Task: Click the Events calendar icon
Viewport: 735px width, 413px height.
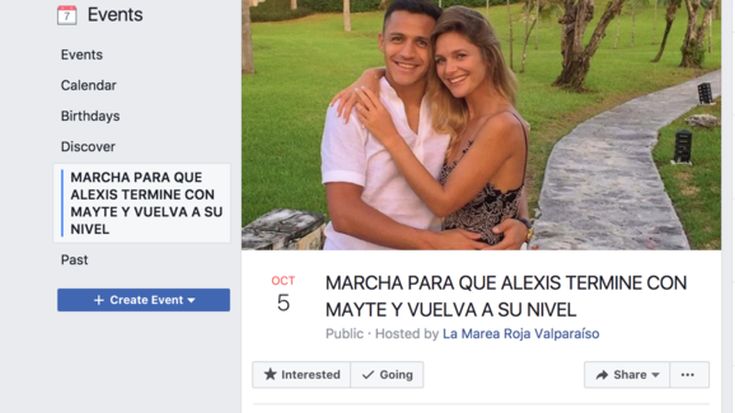Action: (67, 15)
